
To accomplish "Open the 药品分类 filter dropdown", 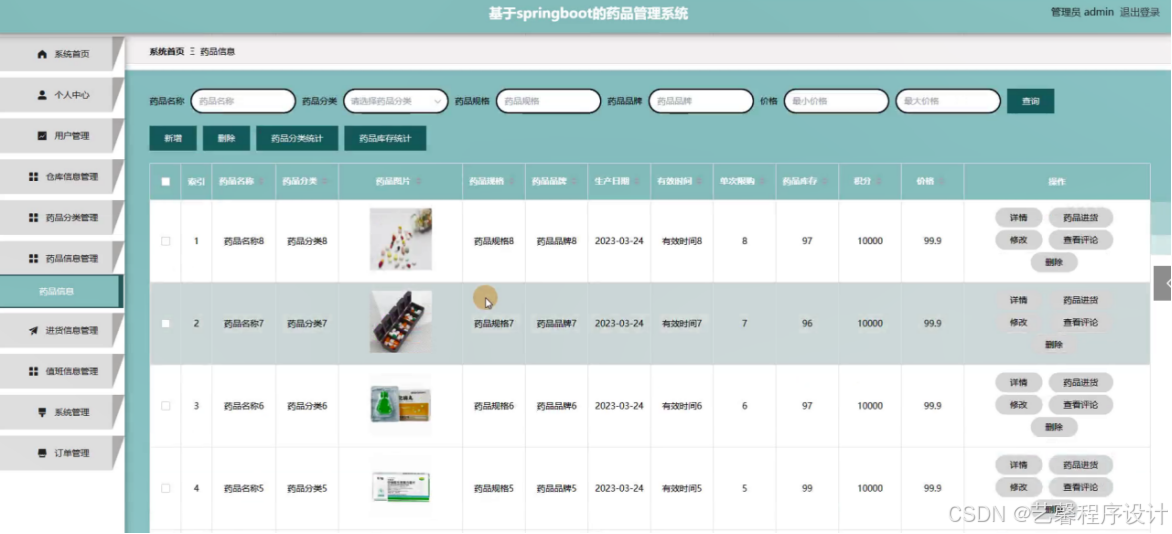I will coord(395,101).
